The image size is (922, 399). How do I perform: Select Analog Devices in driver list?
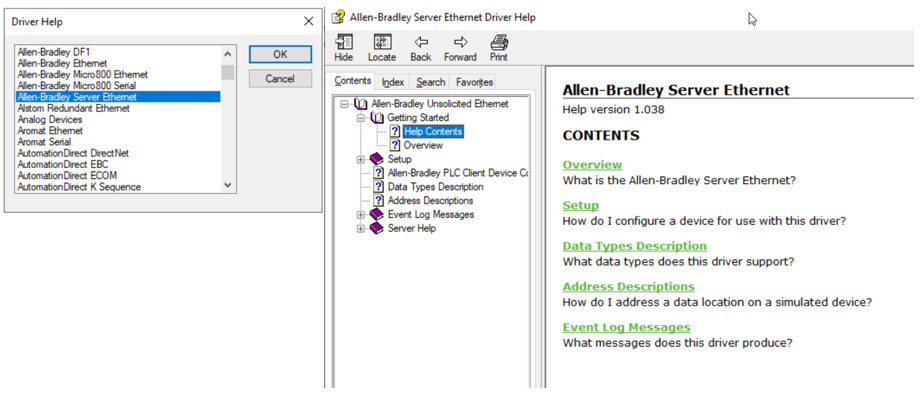118,119
